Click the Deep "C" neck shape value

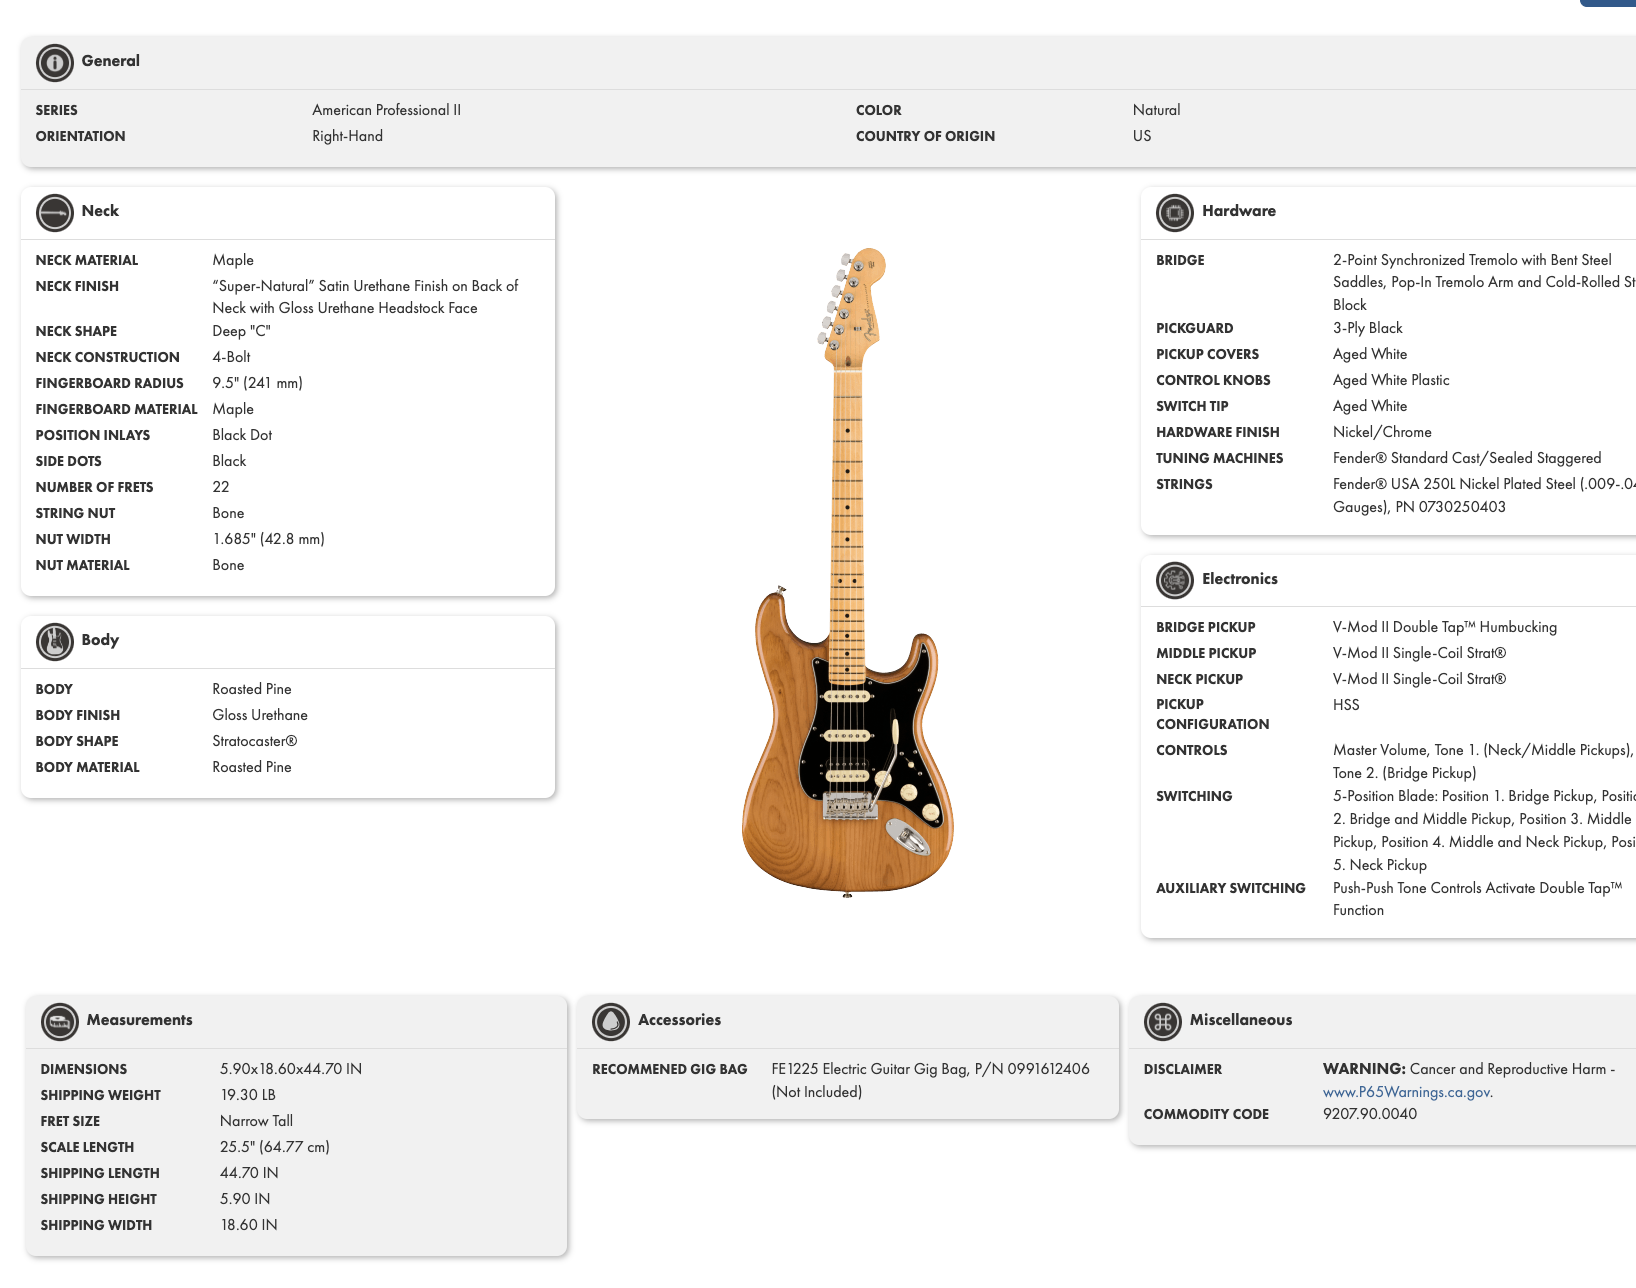[x=241, y=331]
